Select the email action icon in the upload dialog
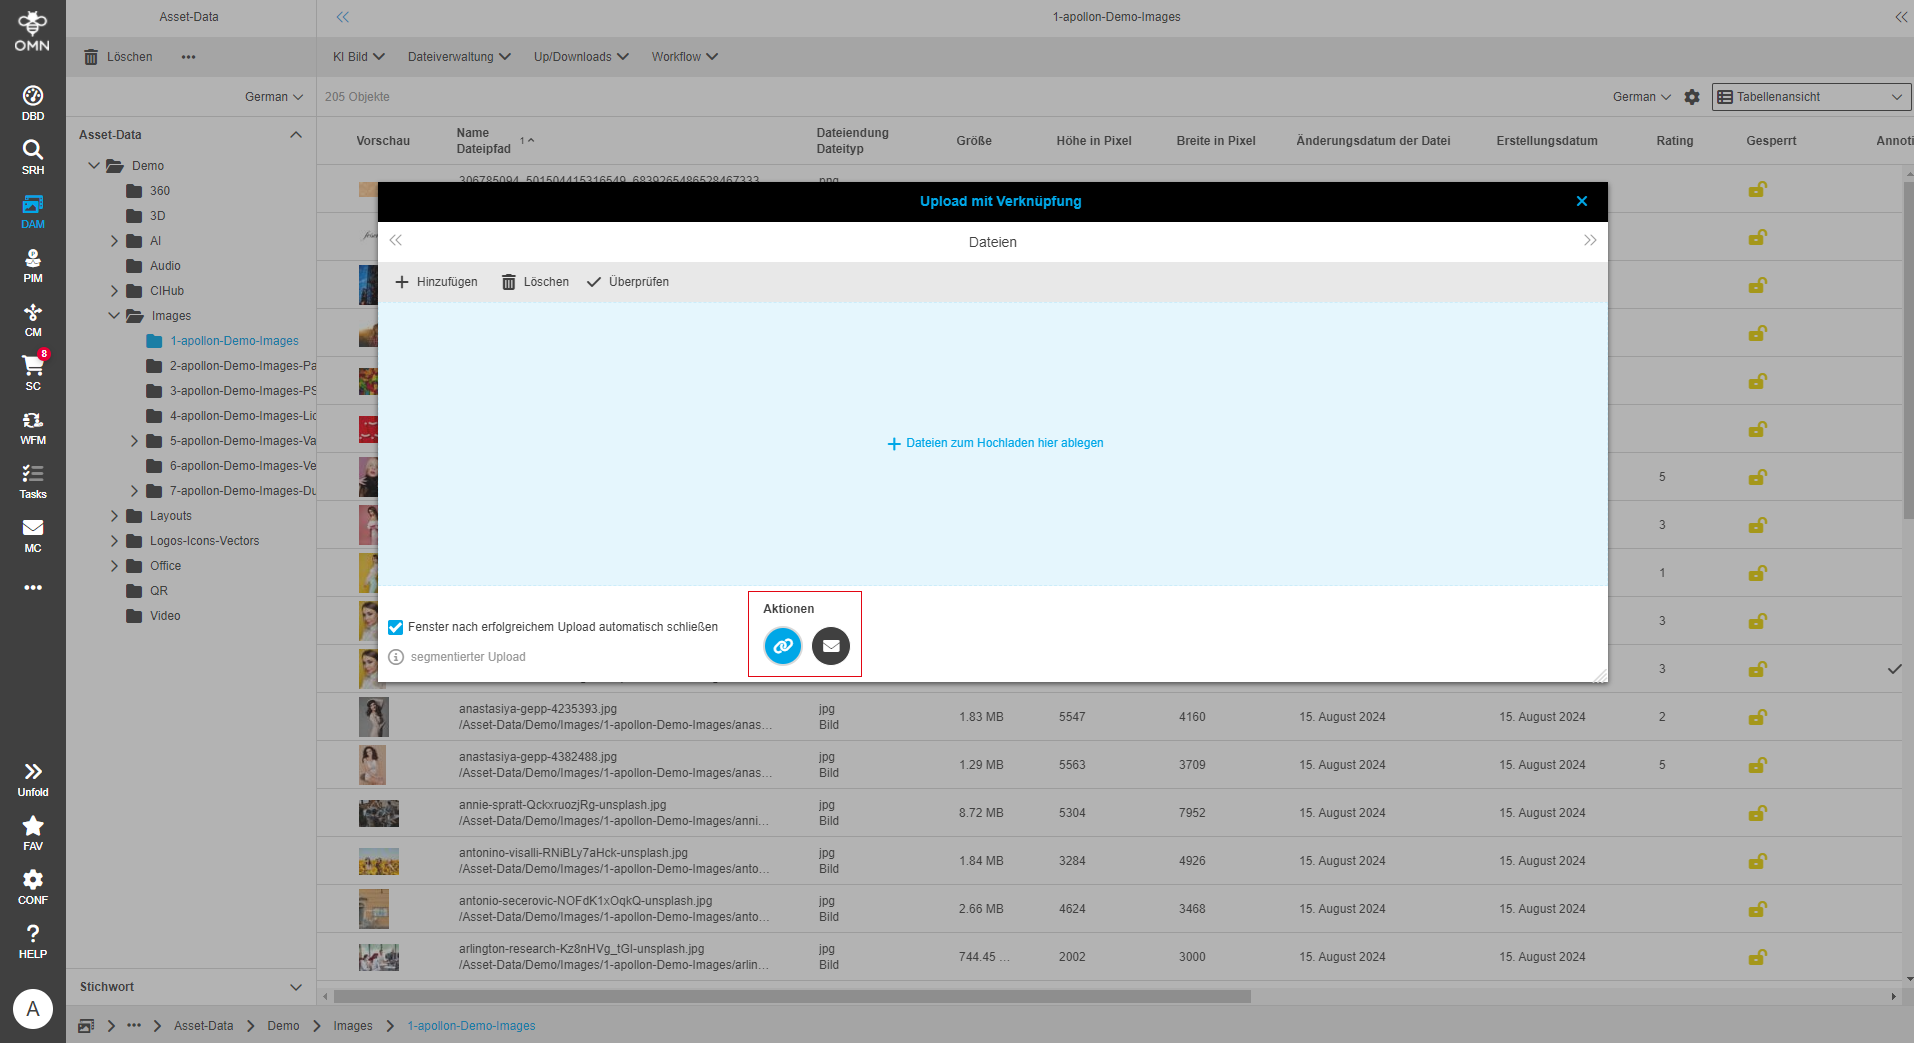 click(x=830, y=646)
